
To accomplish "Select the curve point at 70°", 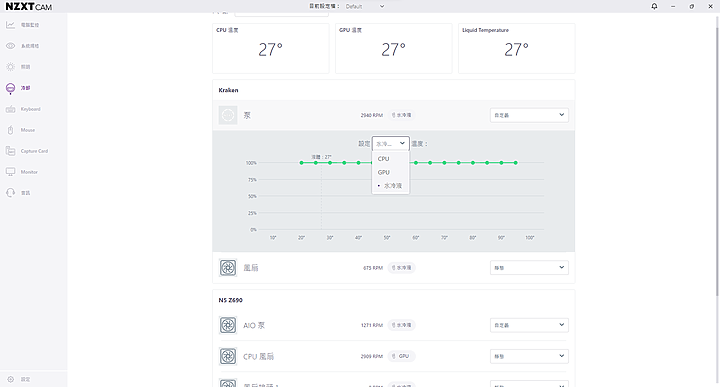I will tap(444, 163).
